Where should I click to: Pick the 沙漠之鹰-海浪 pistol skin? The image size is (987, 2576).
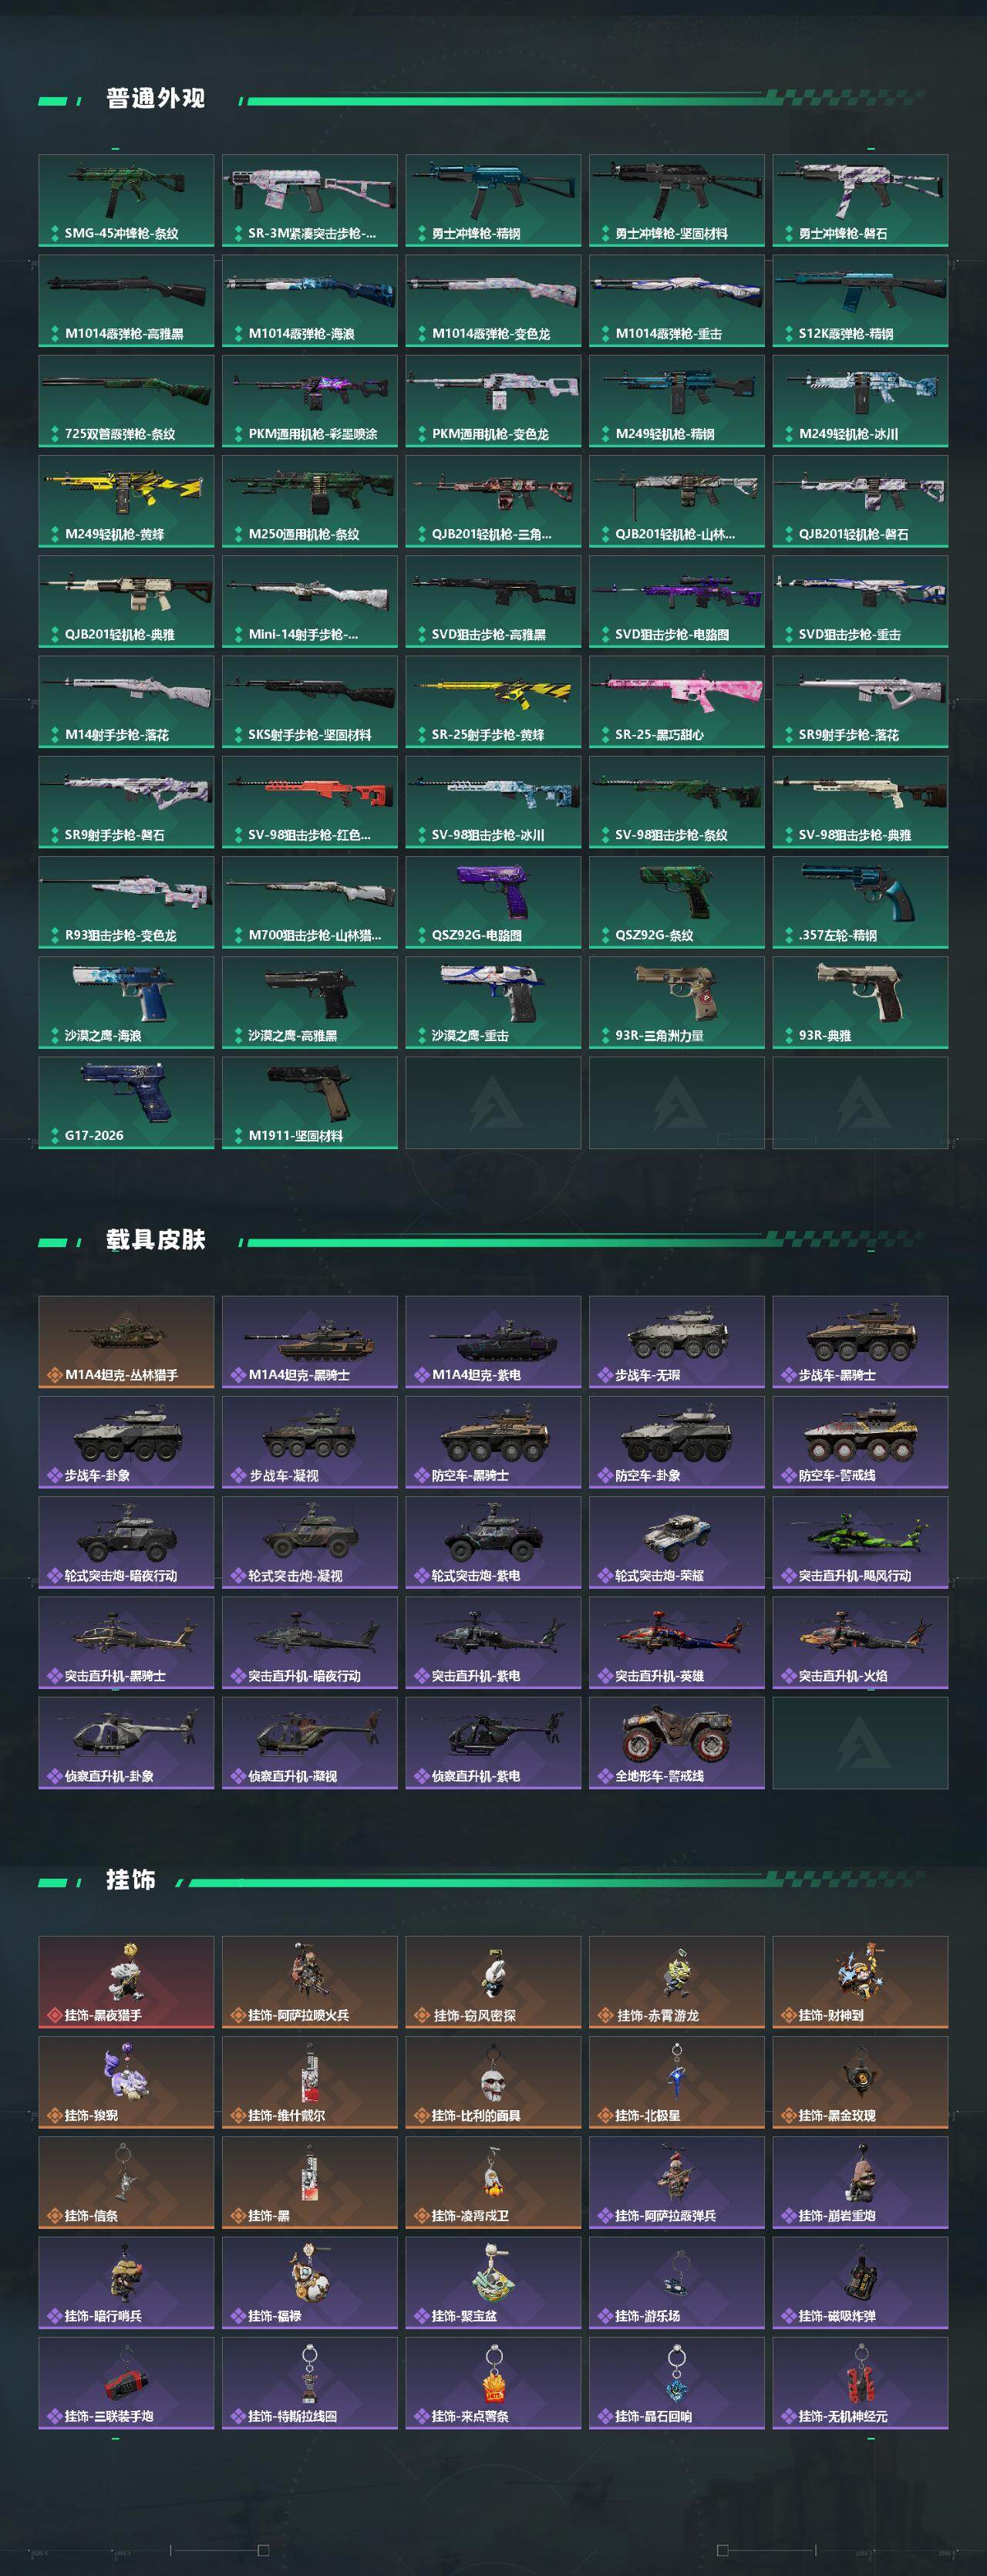126,1003
